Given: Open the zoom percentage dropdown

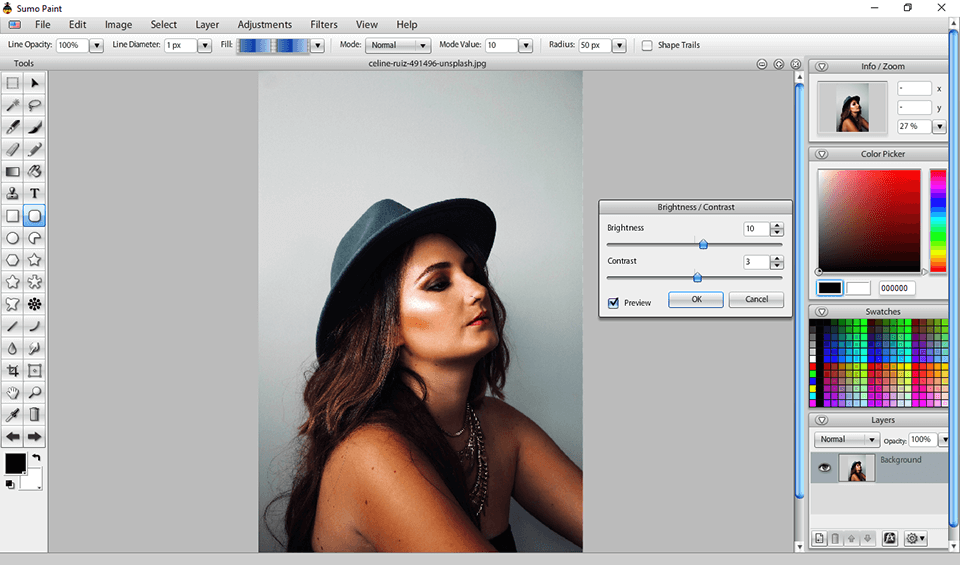Looking at the screenshot, I should (x=940, y=127).
